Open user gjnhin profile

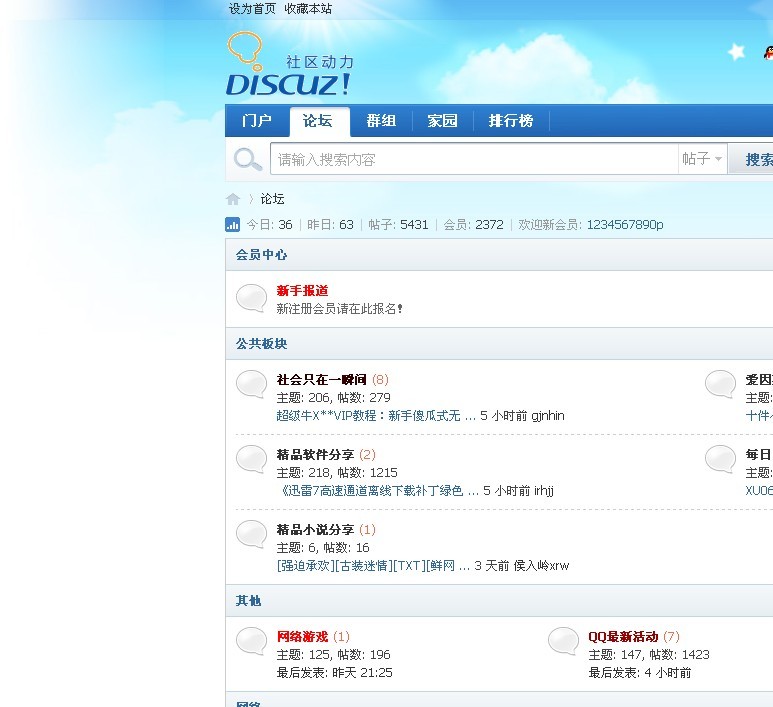click(x=546, y=416)
